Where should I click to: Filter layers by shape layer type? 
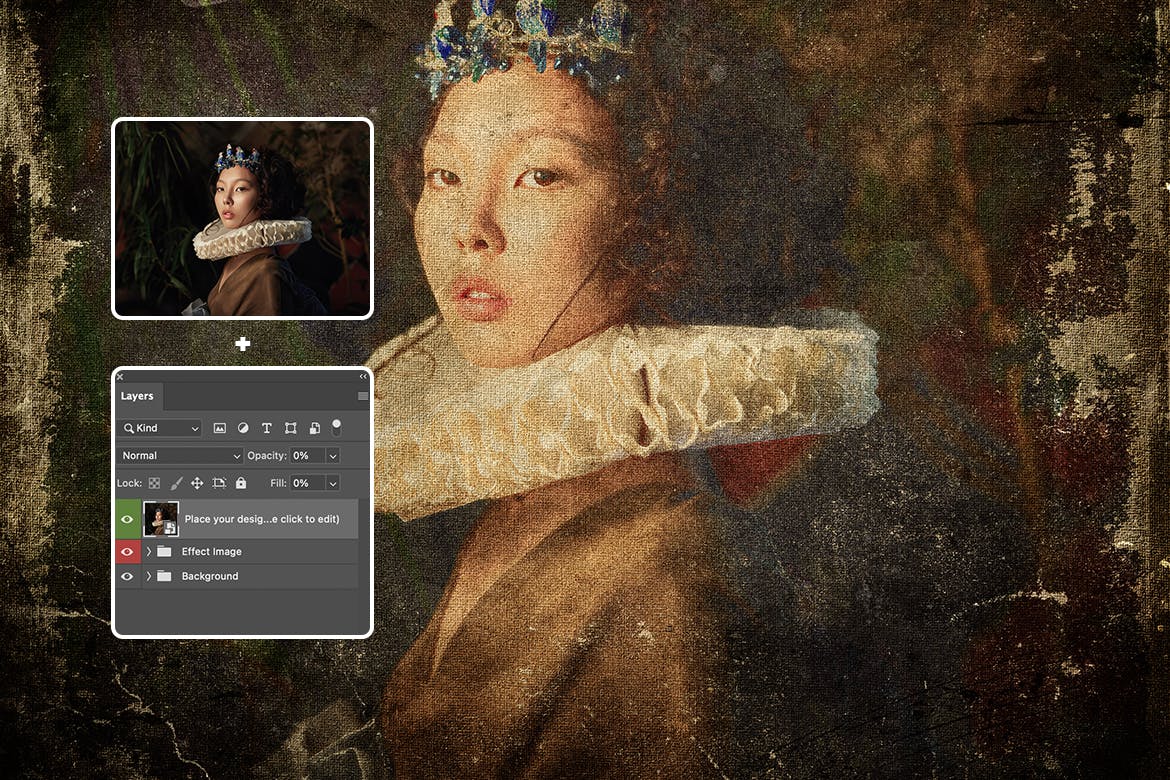[x=290, y=428]
